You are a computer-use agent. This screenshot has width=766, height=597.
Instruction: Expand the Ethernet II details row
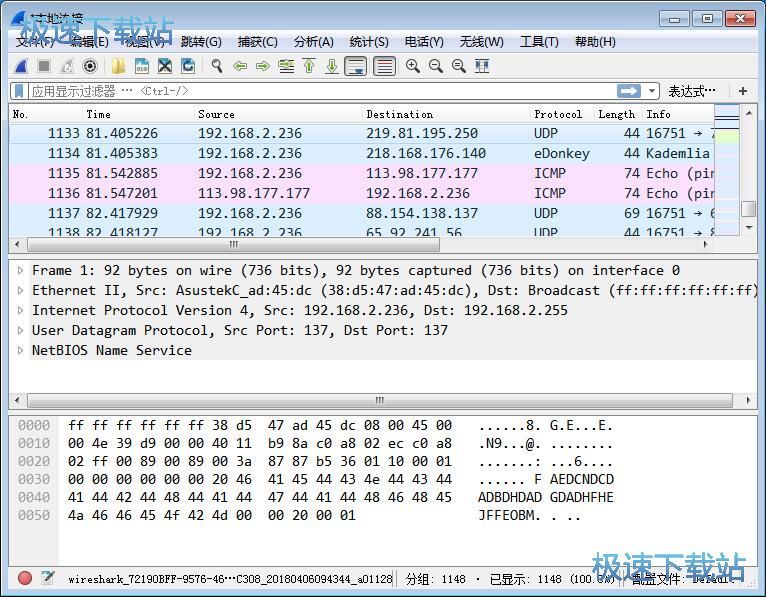point(20,290)
